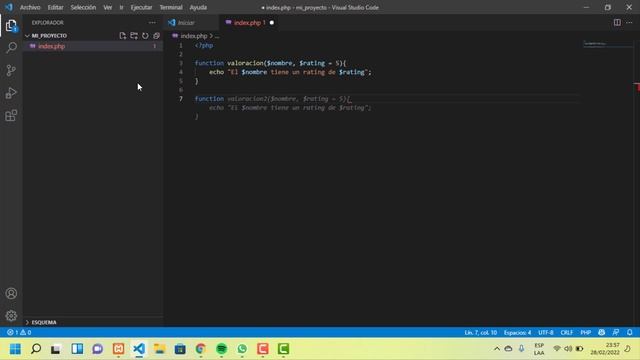Change the CRLF end of line sequence
The width and height of the screenshot is (640, 360).
click(567, 333)
